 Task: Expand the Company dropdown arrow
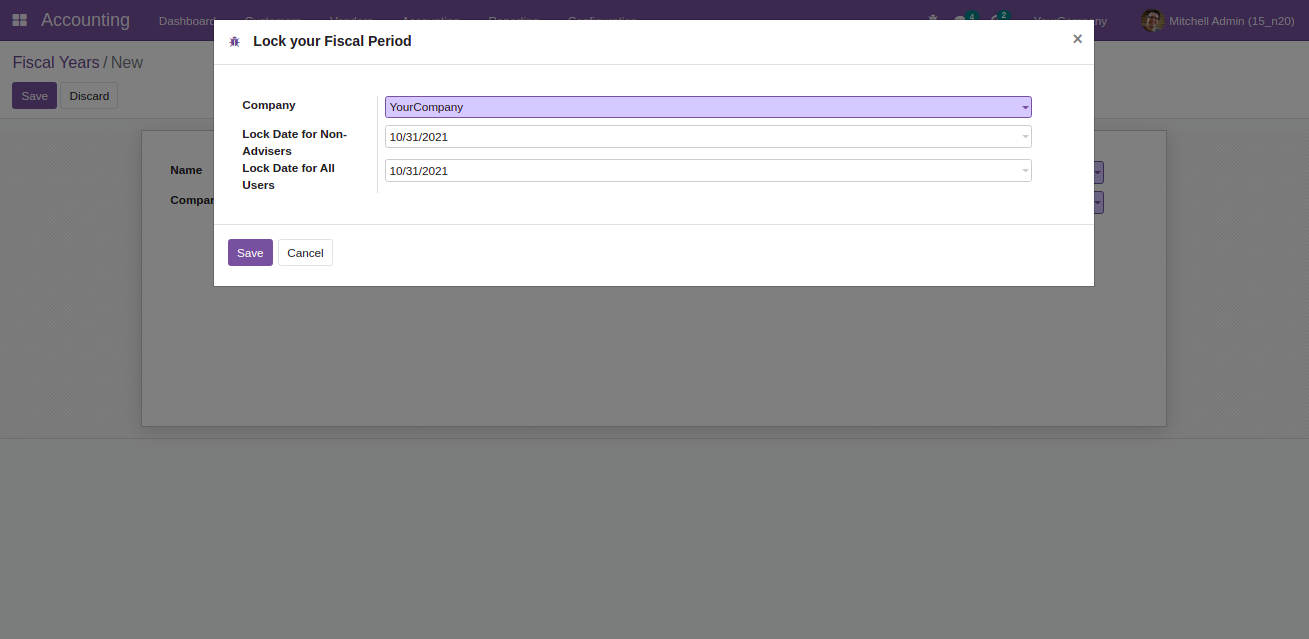[x=1025, y=108]
